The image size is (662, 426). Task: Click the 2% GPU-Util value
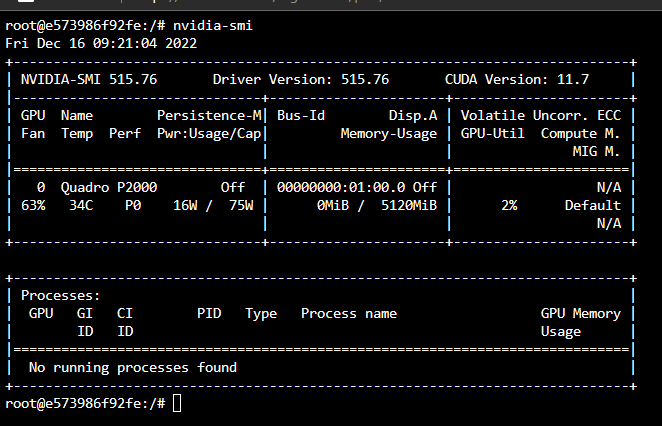[509, 205]
